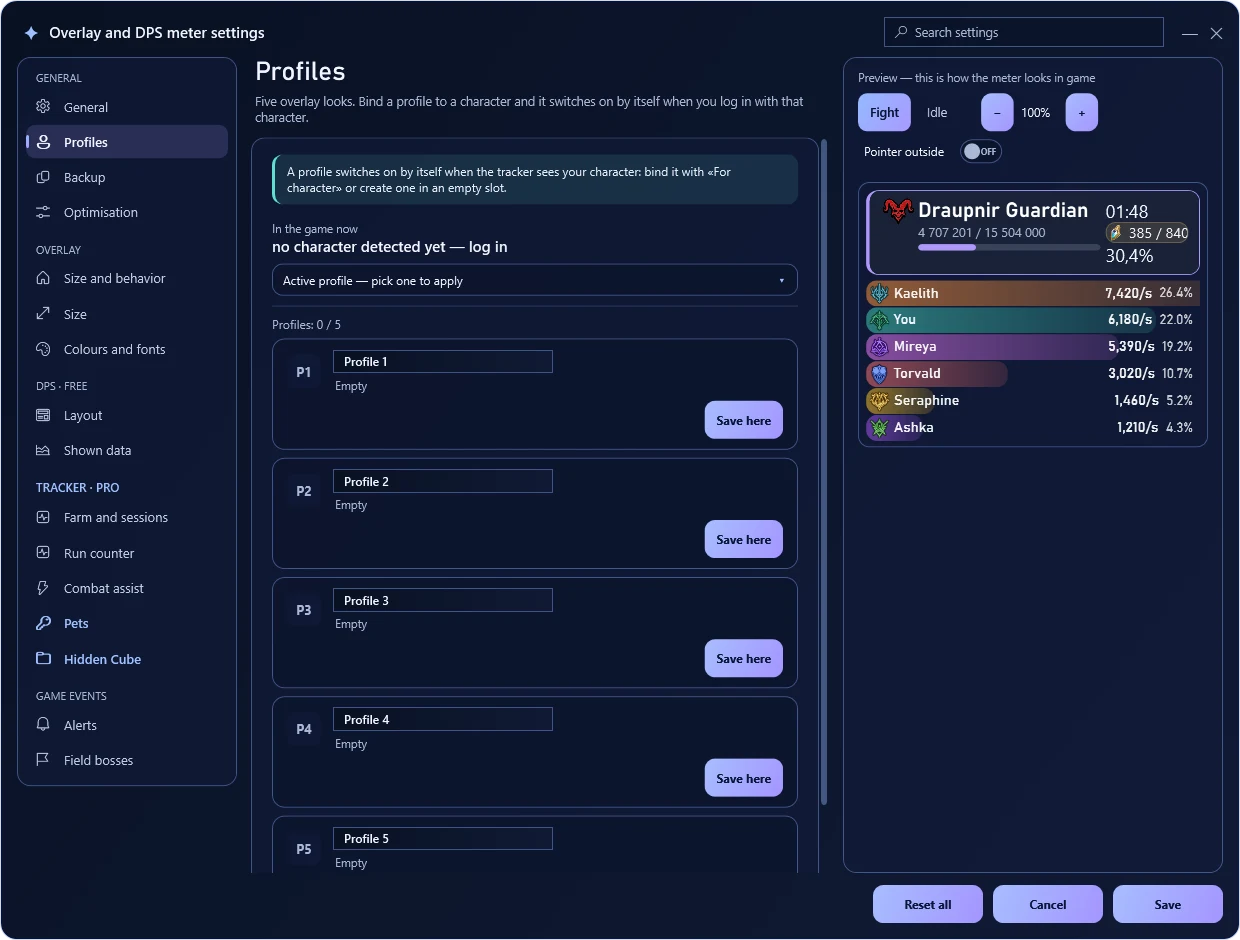Screen dimensions: 1240x940
Task: Click the P4 slot badge
Action: click(x=304, y=729)
